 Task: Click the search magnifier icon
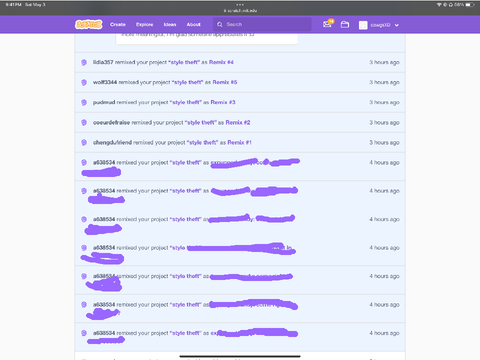(220, 24)
